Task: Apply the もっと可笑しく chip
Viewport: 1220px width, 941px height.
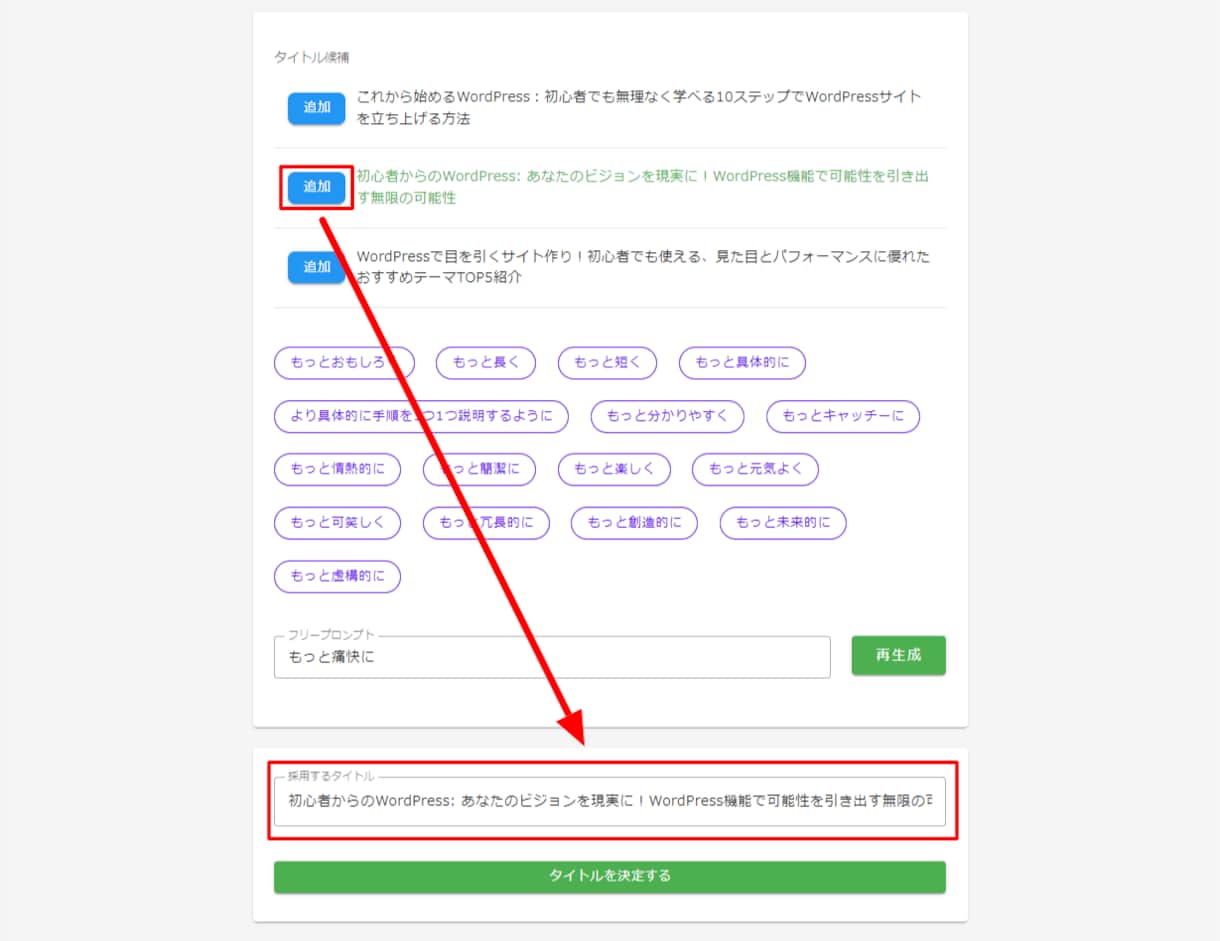Action: pyautogui.click(x=337, y=523)
